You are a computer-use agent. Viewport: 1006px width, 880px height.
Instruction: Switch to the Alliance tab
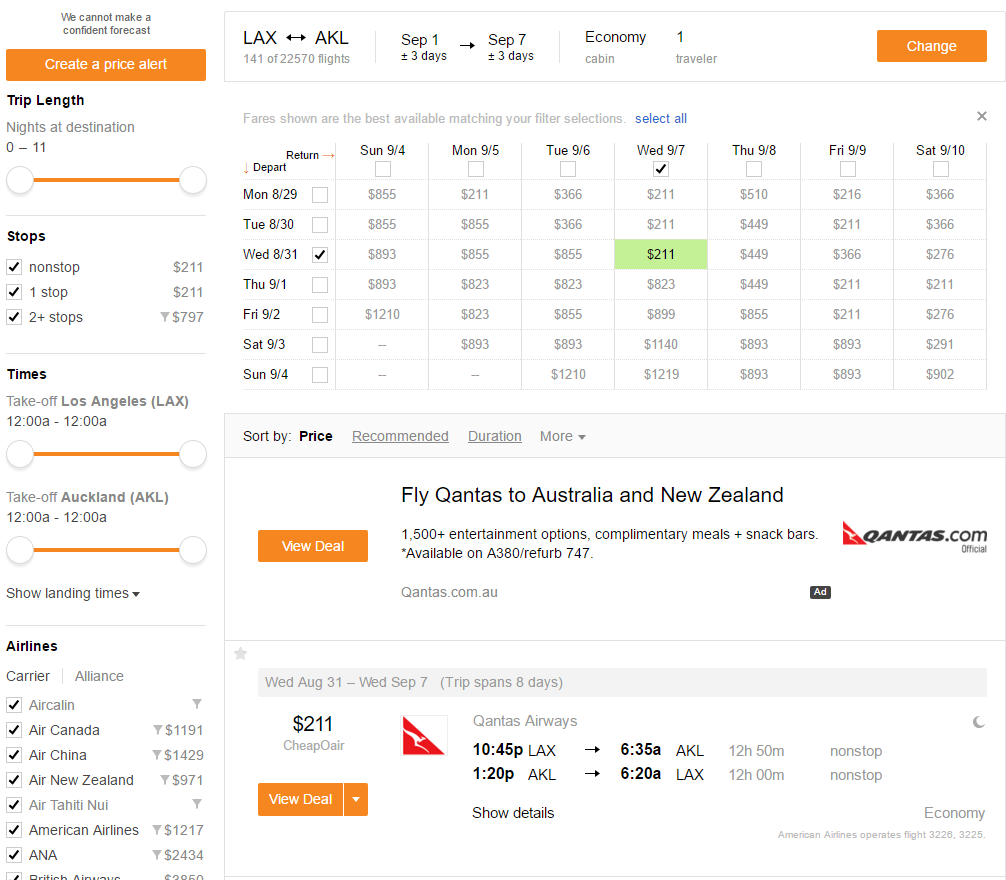click(99, 676)
